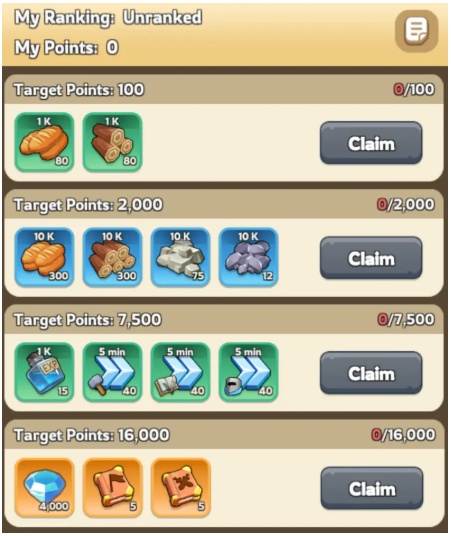The image size is (451, 536).
Task: Select the 10K wood reward with 300
Action: coord(112,257)
